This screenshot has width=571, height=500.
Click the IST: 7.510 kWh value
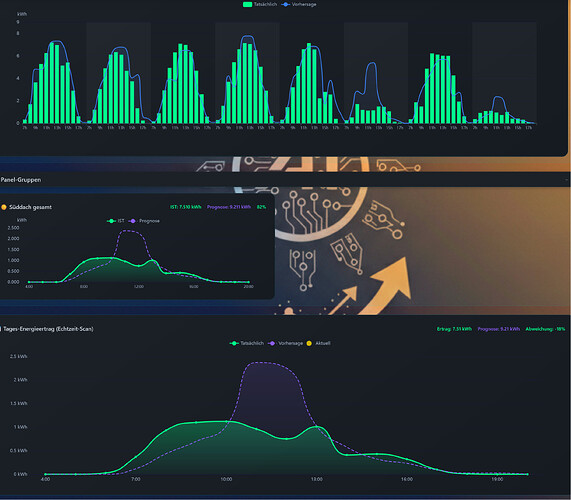click(186, 207)
